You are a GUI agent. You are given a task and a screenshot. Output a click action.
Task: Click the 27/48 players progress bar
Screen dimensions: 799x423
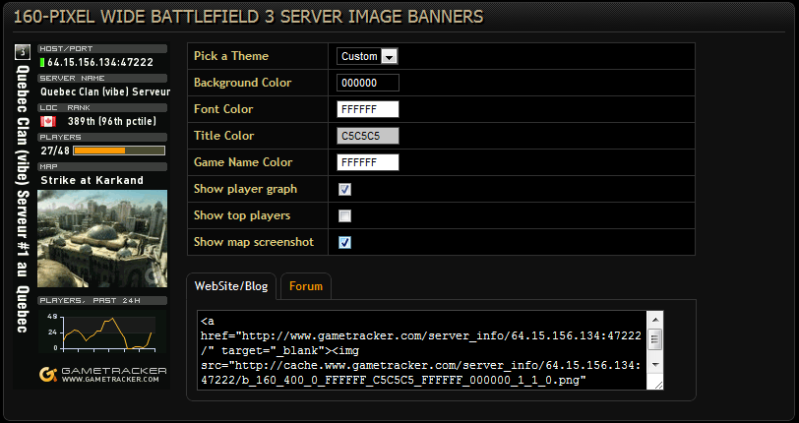tap(119, 151)
